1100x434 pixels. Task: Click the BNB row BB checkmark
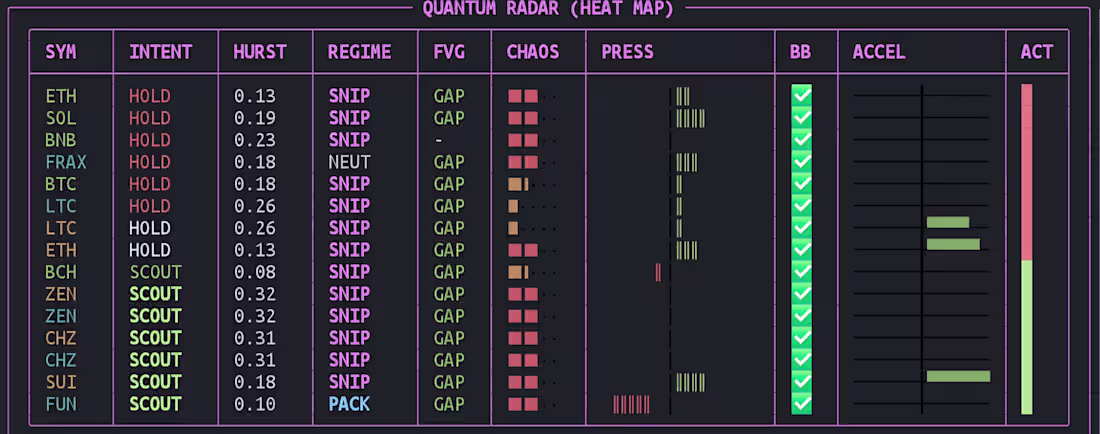click(802, 140)
